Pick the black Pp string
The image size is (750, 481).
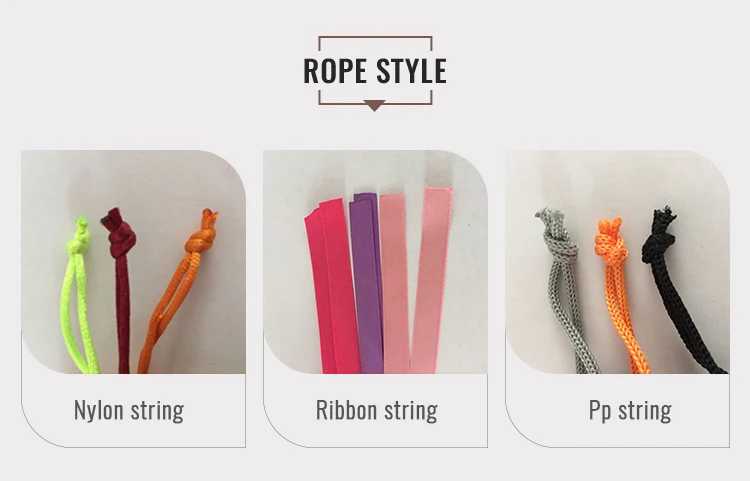click(674, 287)
